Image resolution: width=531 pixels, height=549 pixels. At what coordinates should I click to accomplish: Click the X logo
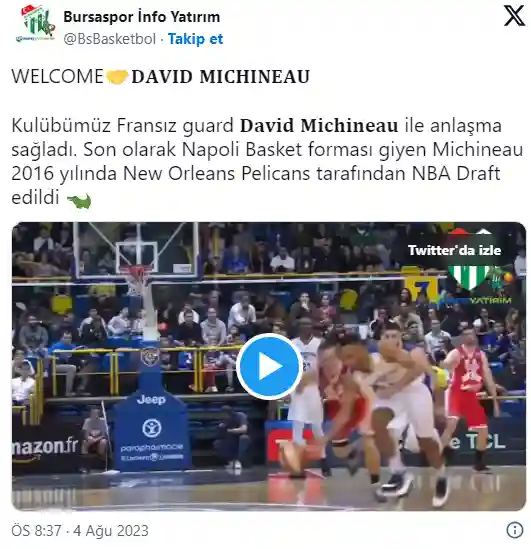[514, 16]
